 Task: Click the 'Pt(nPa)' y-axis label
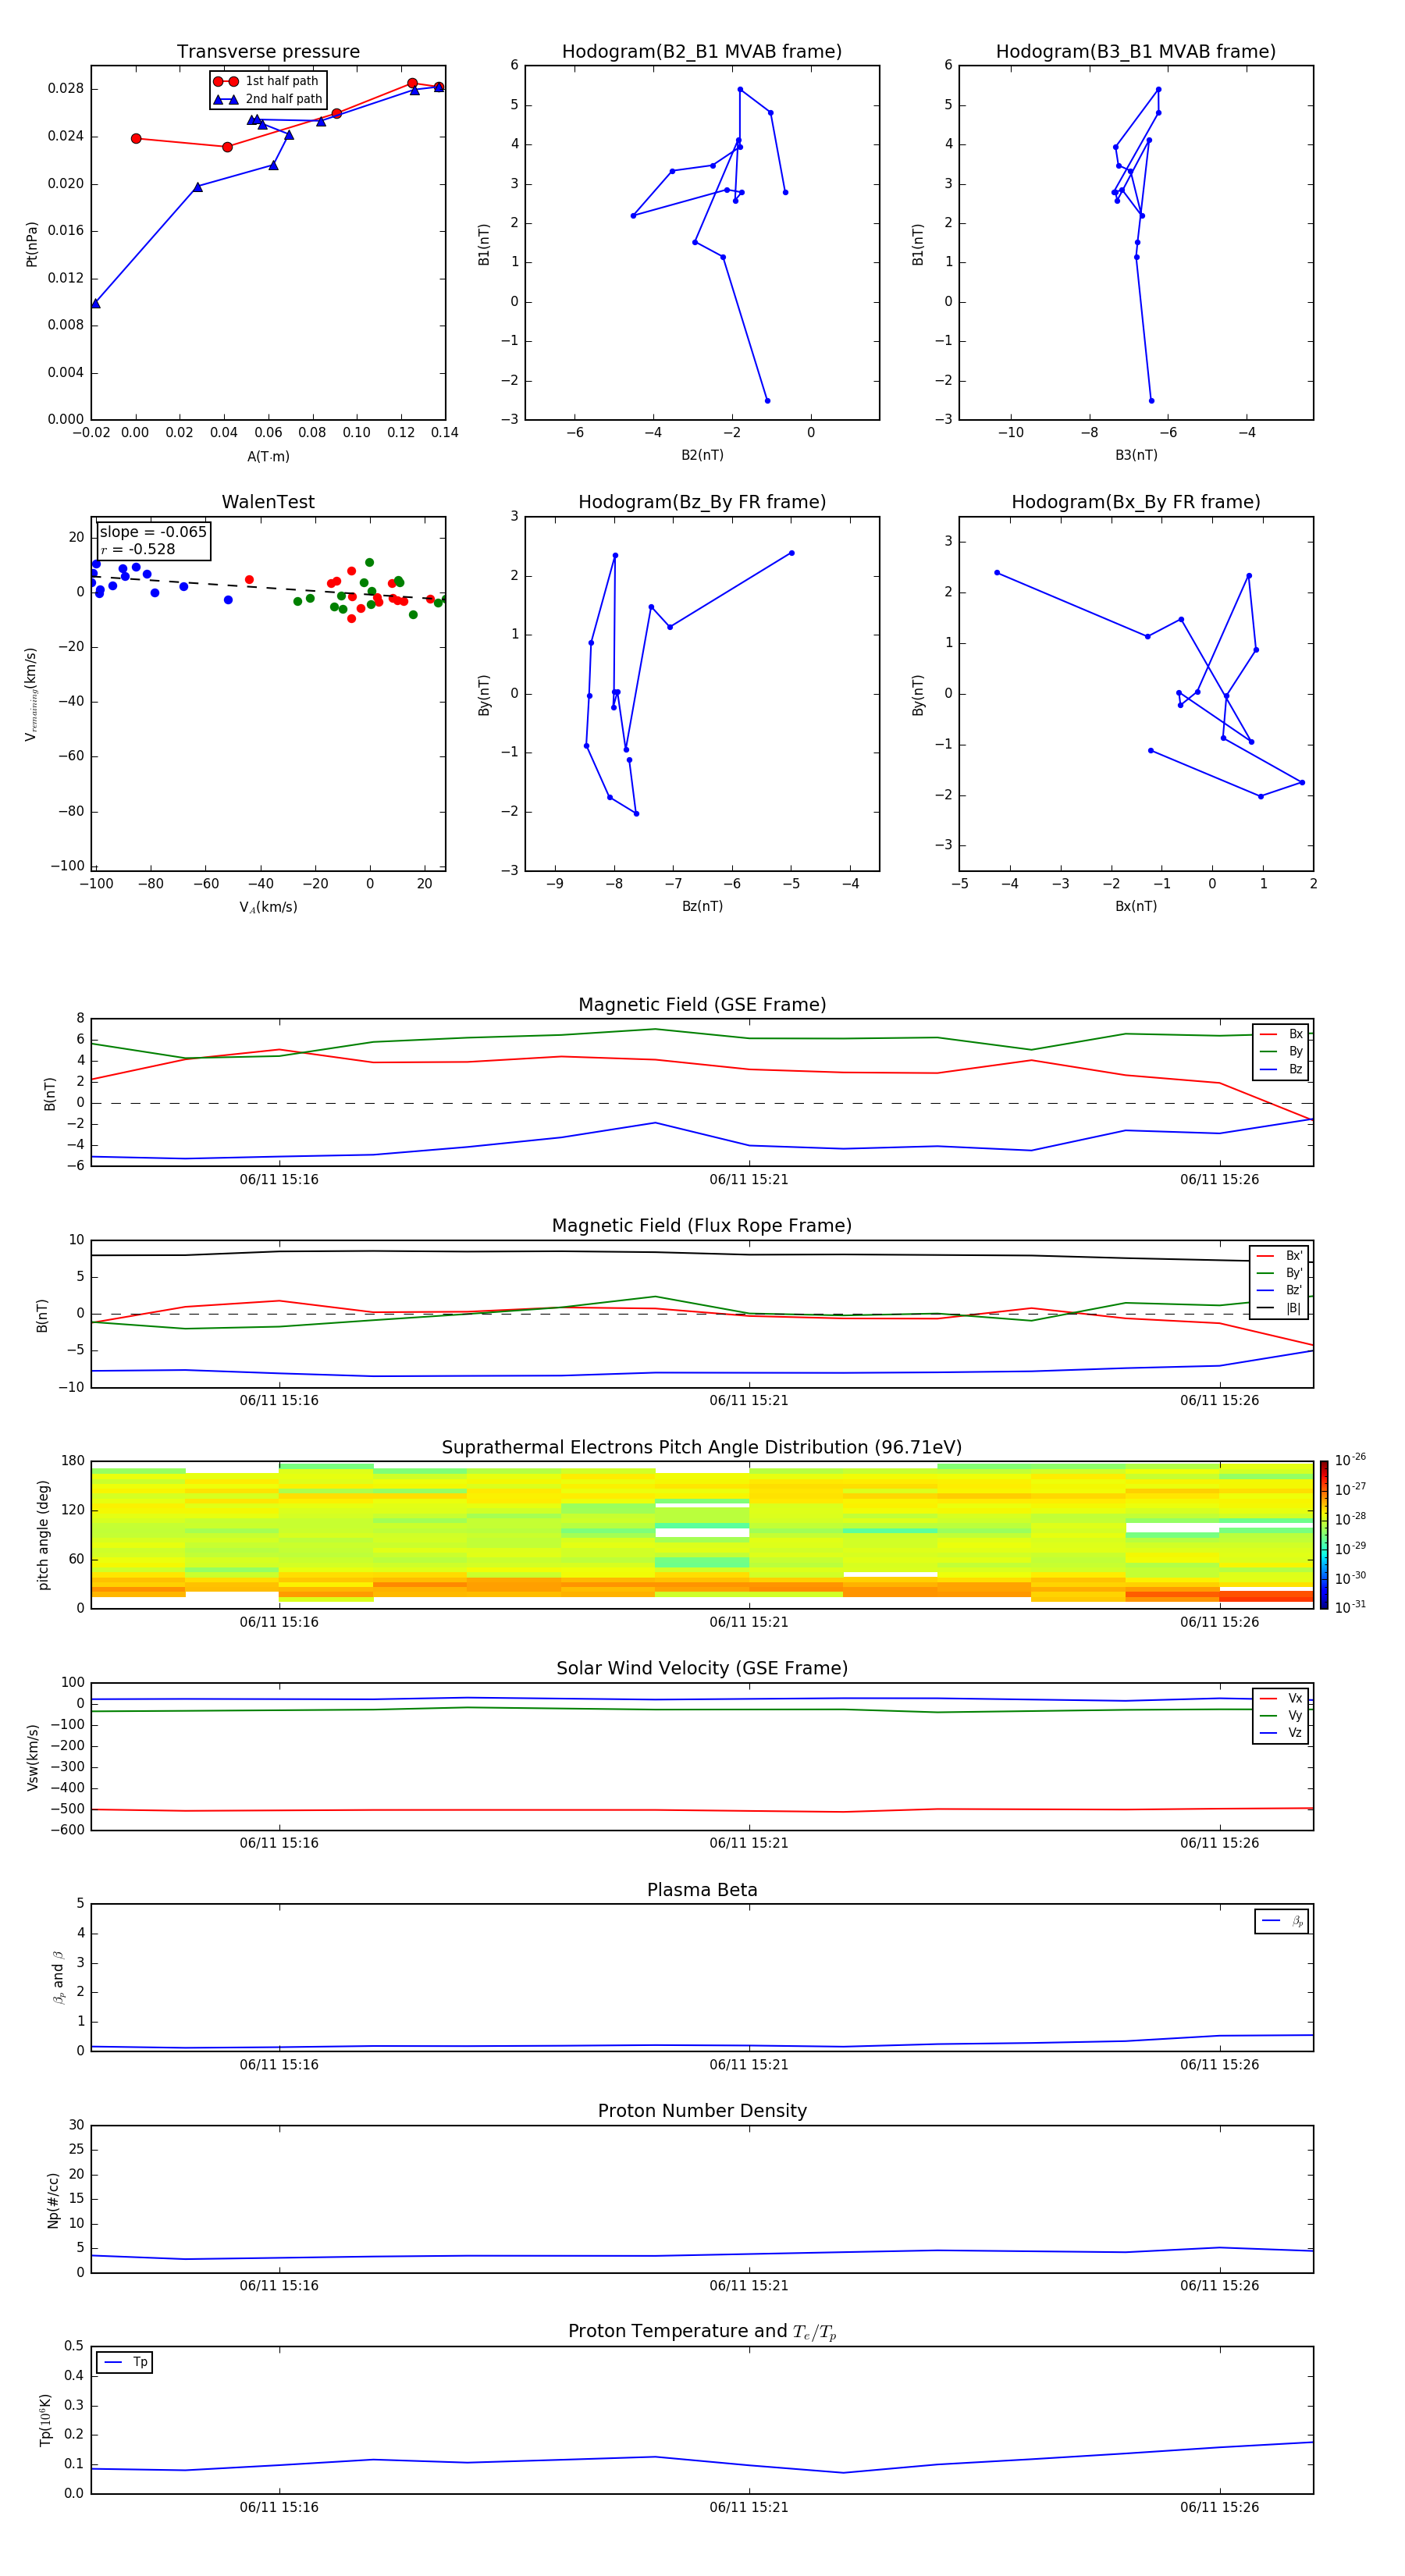pos(31,244)
